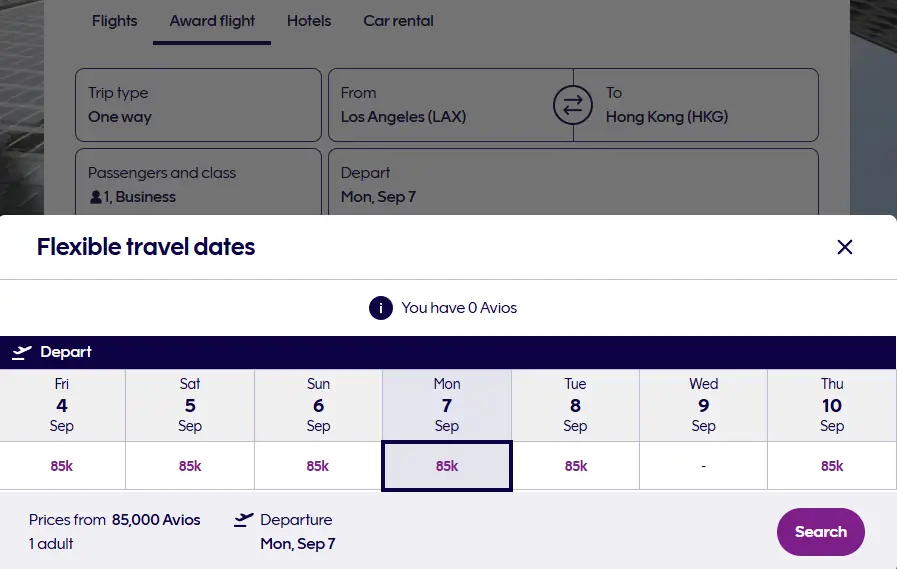The width and height of the screenshot is (897, 569).
Task: Expand Passengers and class options
Action: point(198,184)
